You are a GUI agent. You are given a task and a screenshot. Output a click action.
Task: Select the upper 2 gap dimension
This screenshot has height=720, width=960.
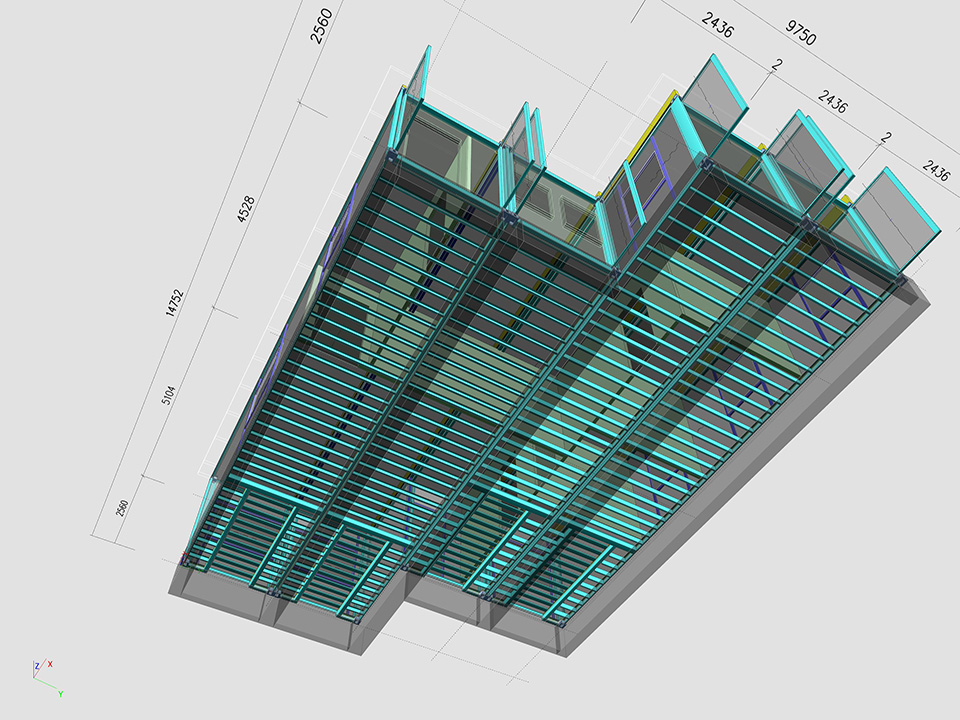pyautogui.click(x=776, y=66)
